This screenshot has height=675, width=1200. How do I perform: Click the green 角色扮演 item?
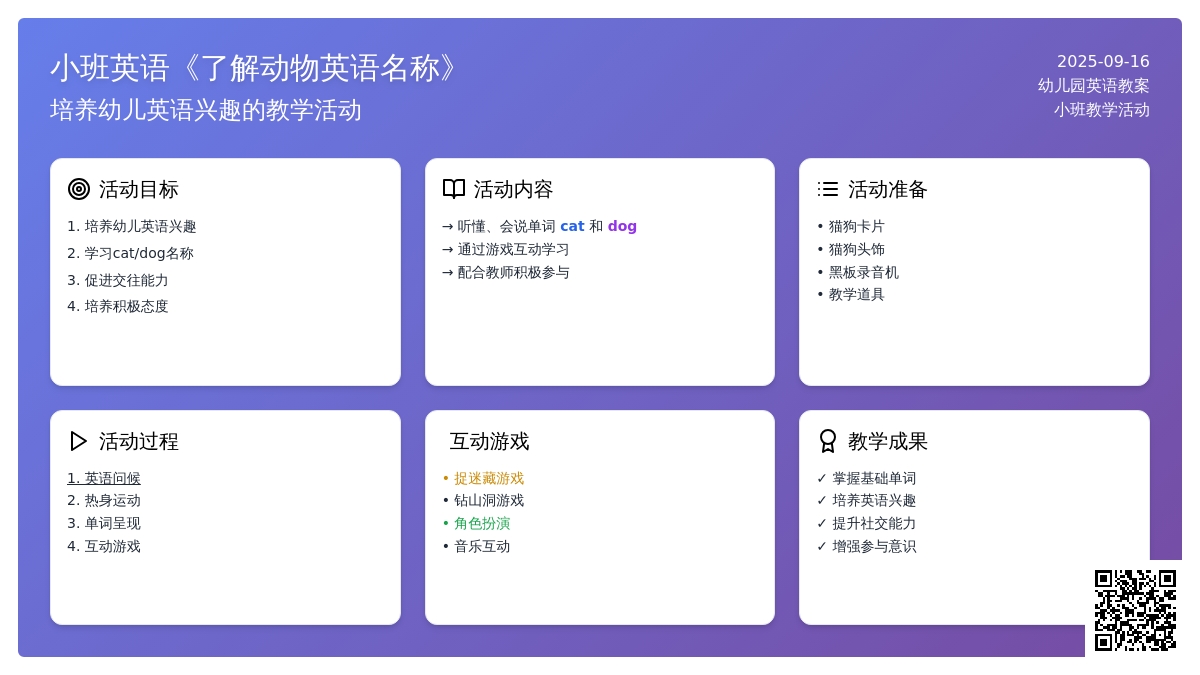point(481,523)
